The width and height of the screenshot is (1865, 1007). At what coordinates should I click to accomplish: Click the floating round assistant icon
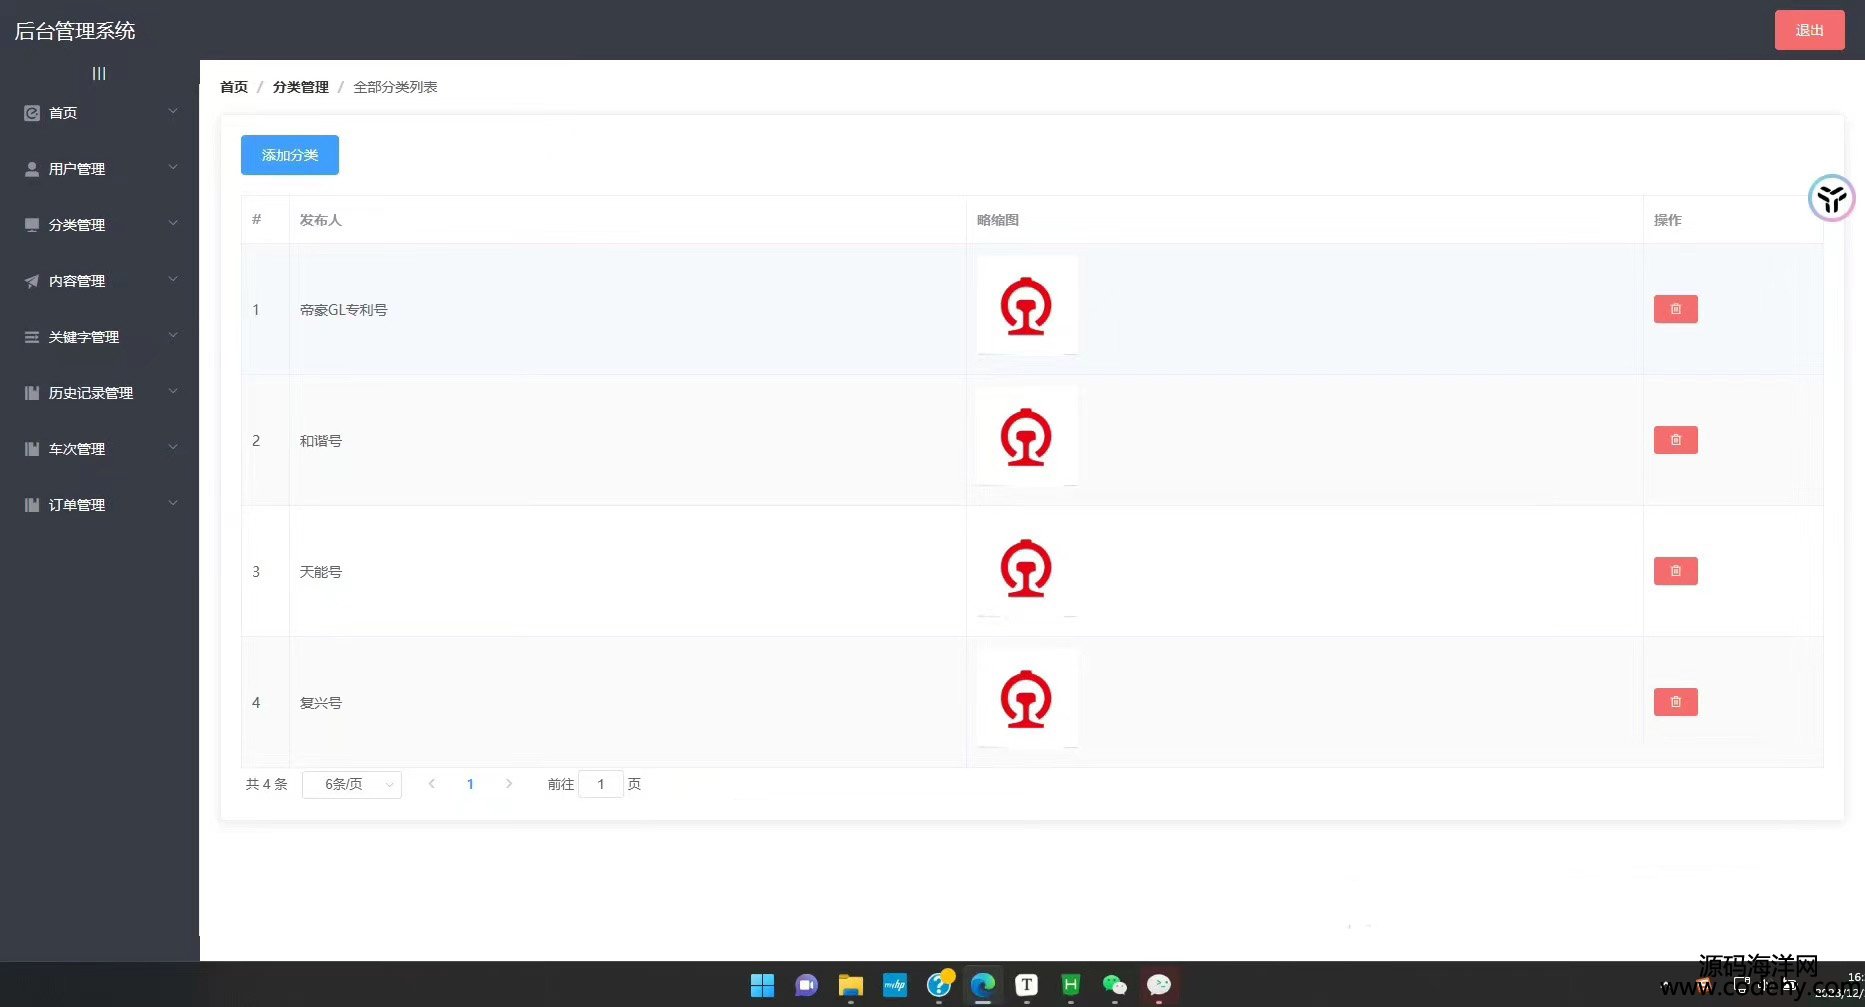(1832, 198)
